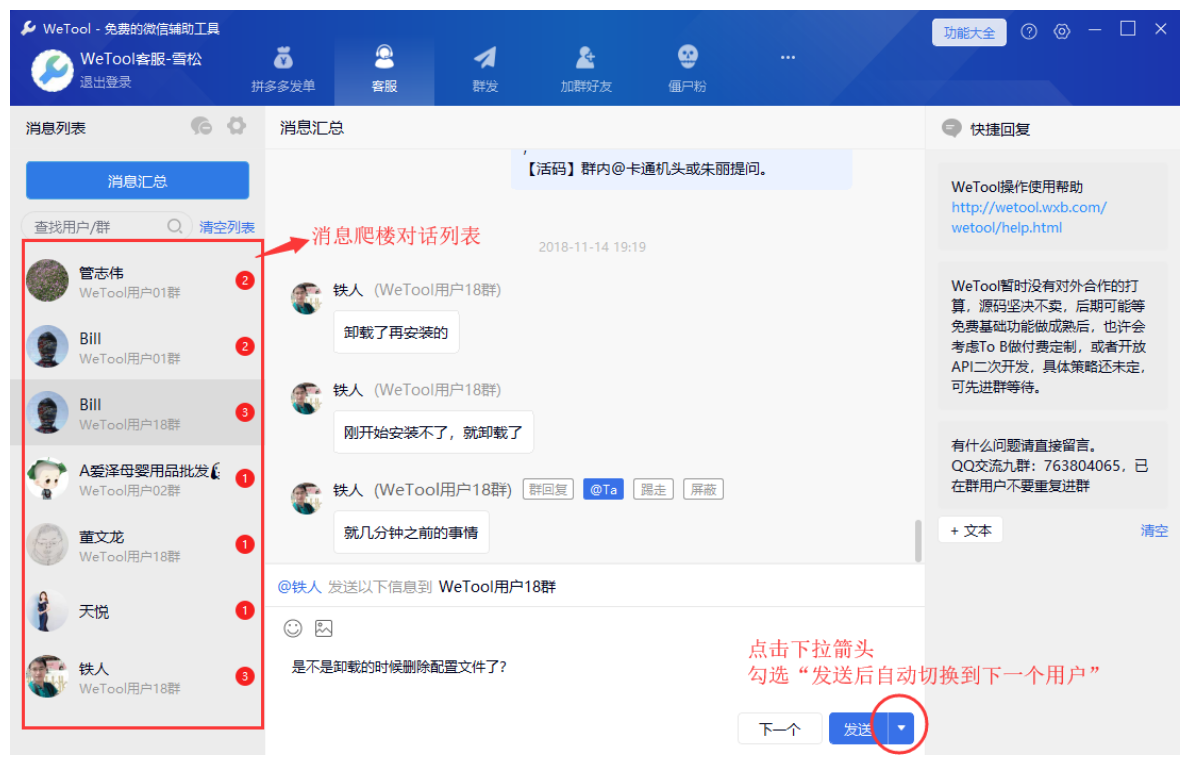This screenshot has width=1204, height=759.
Task: Click 清空列表 link
Action: [x=227, y=227]
